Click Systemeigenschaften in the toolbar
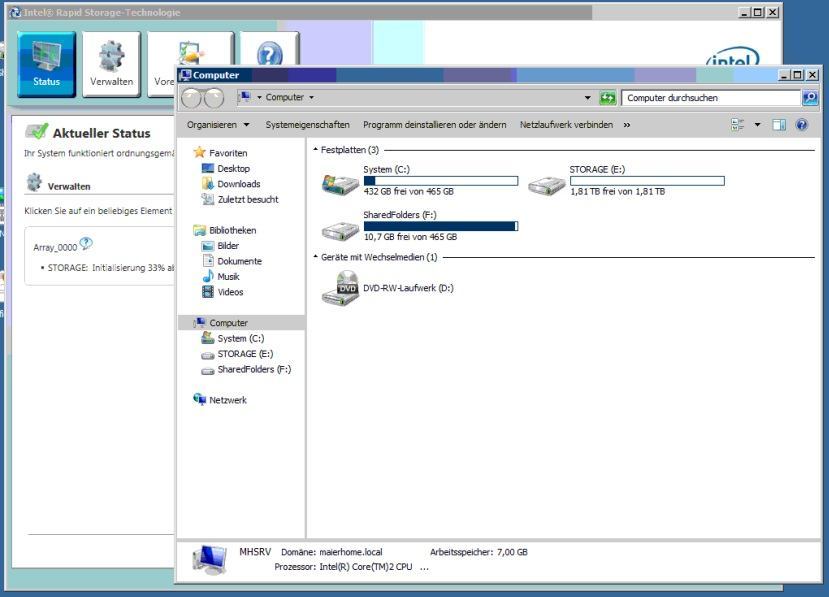Image resolution: width=829 pixels, height=597 pixels. [x=307, y=125]
